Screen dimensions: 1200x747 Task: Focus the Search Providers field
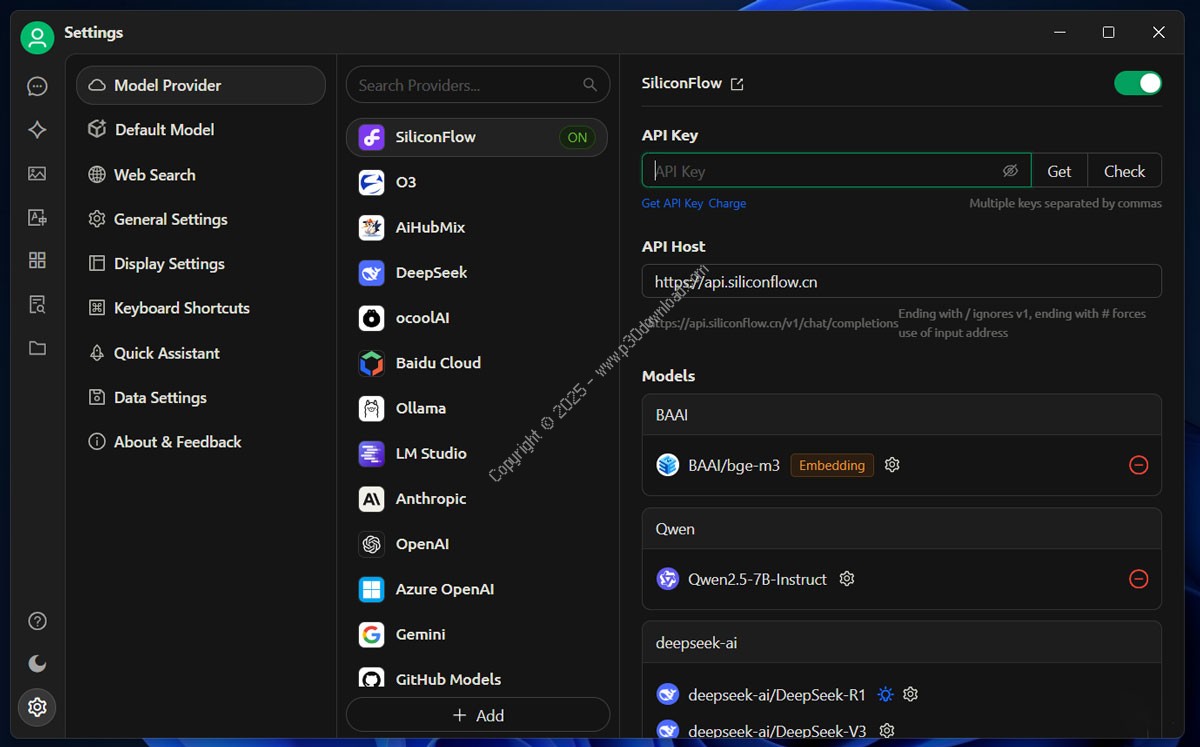478,85
